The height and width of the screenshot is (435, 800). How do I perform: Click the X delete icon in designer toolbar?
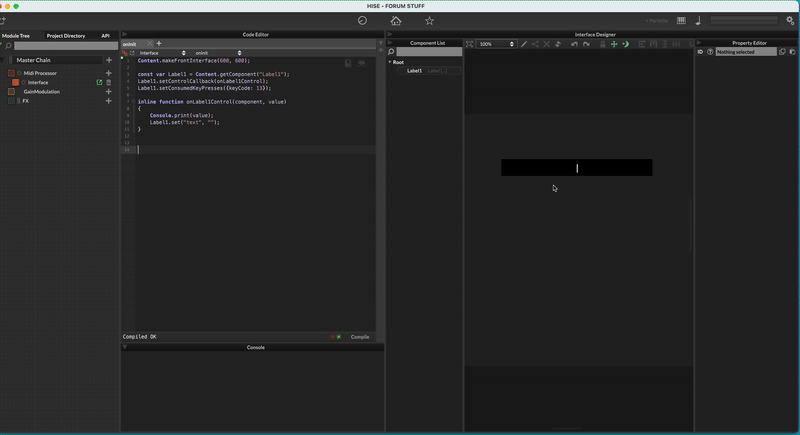pos(546,44)
